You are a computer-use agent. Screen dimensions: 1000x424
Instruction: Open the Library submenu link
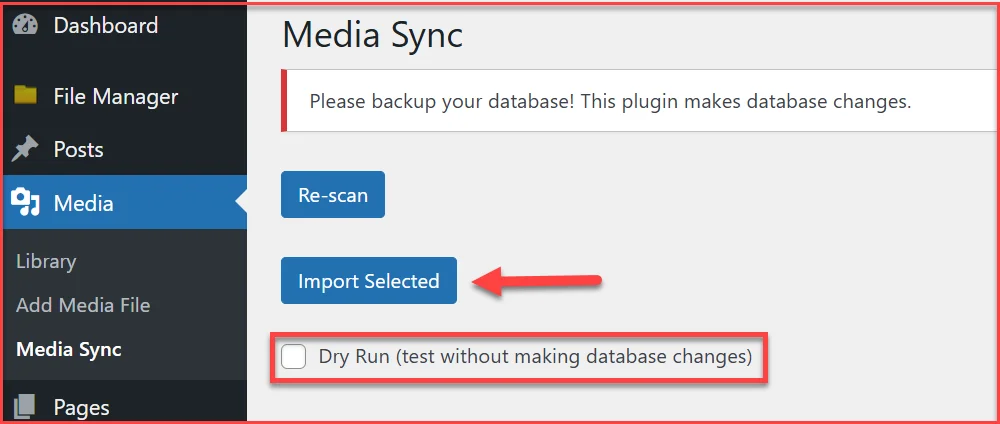point(46,261)
